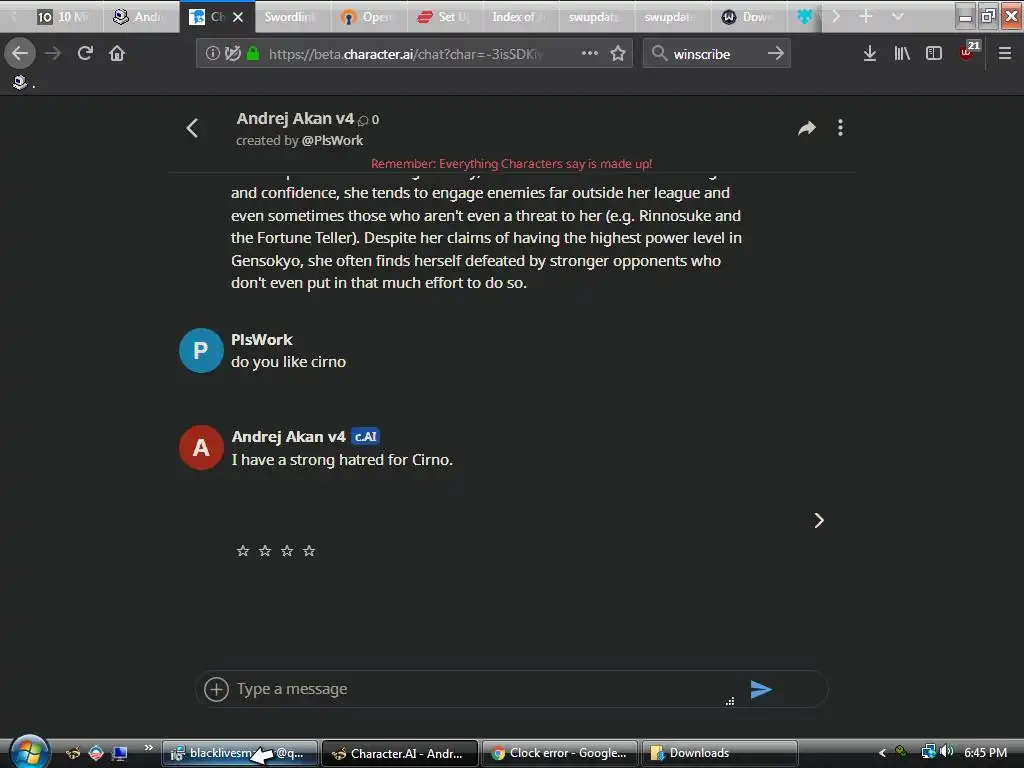Show hidden system tray icons arrow

[882, 753]
